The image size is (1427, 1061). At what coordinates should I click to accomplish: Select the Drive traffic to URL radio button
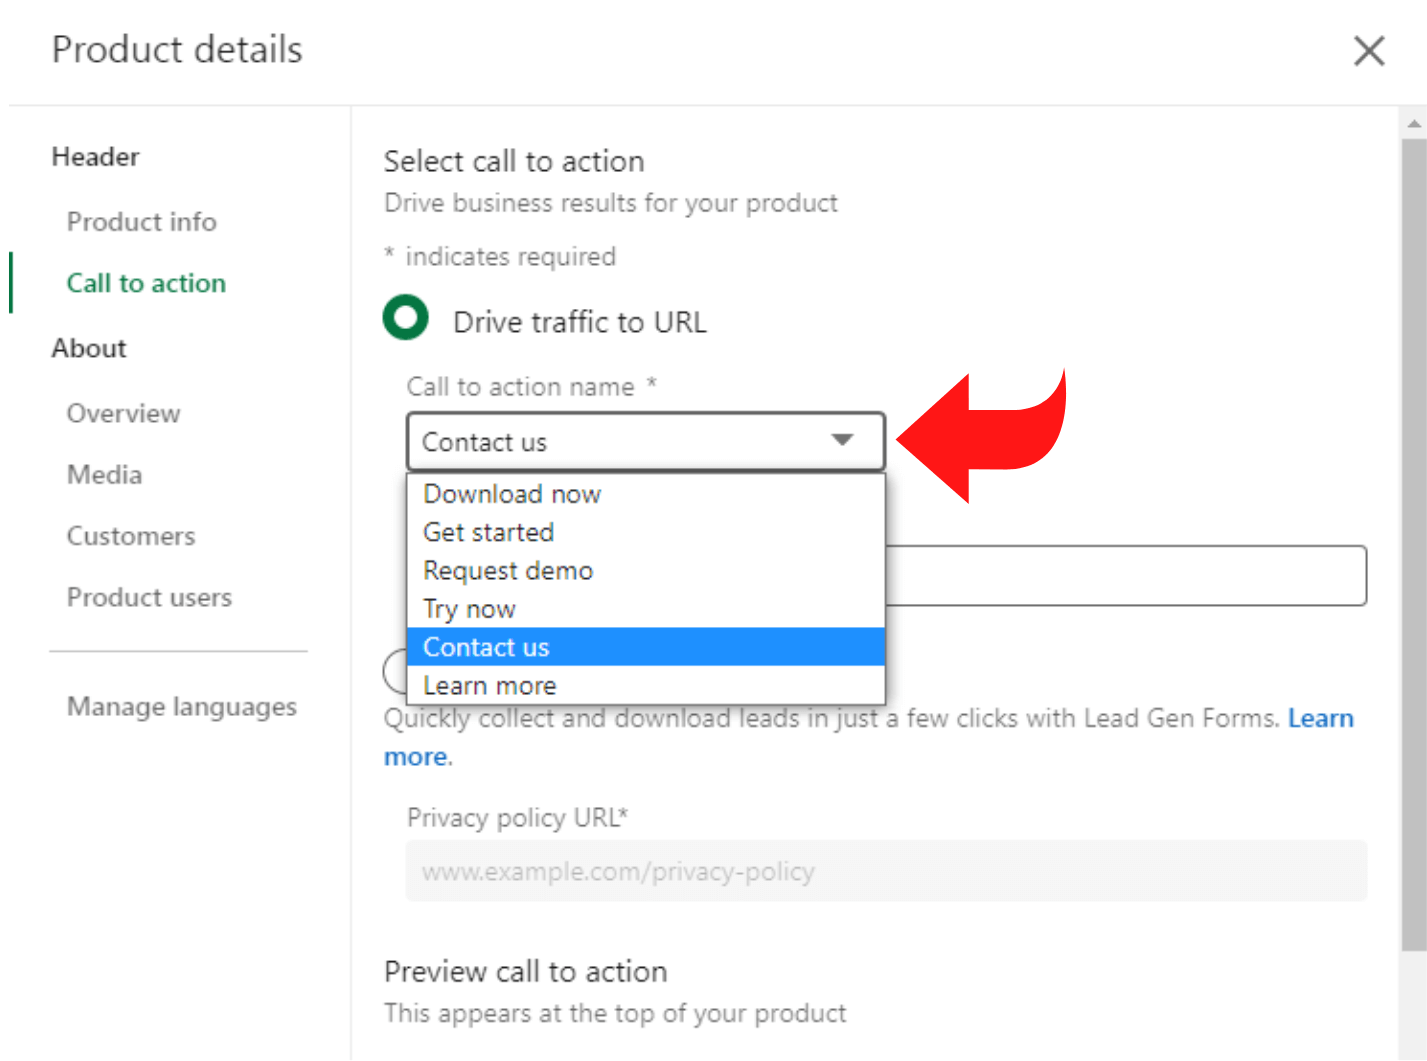406,318
